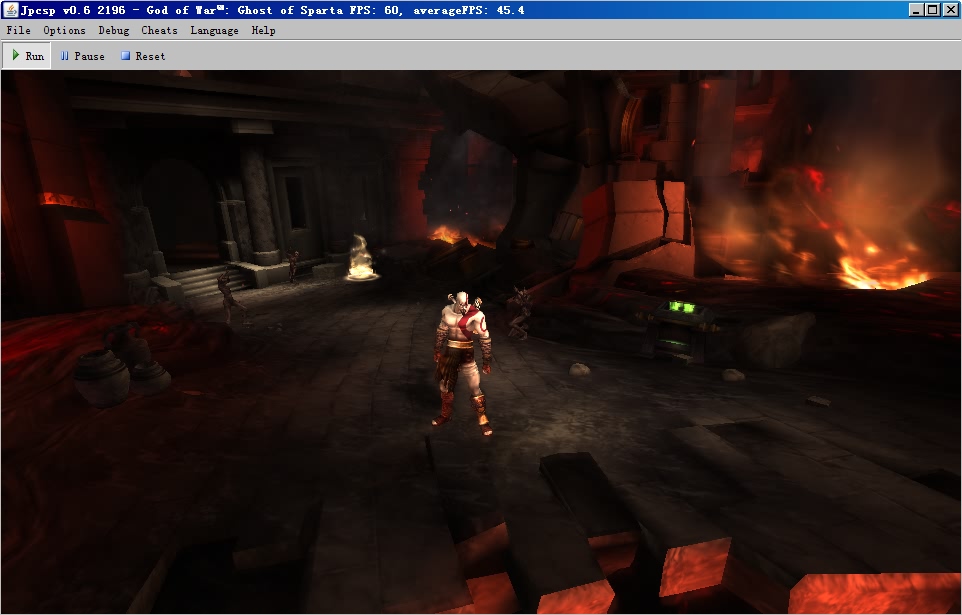Screen dimensions: 962x615
Task: Open the Cheats menu
Action: coord(159,30)
